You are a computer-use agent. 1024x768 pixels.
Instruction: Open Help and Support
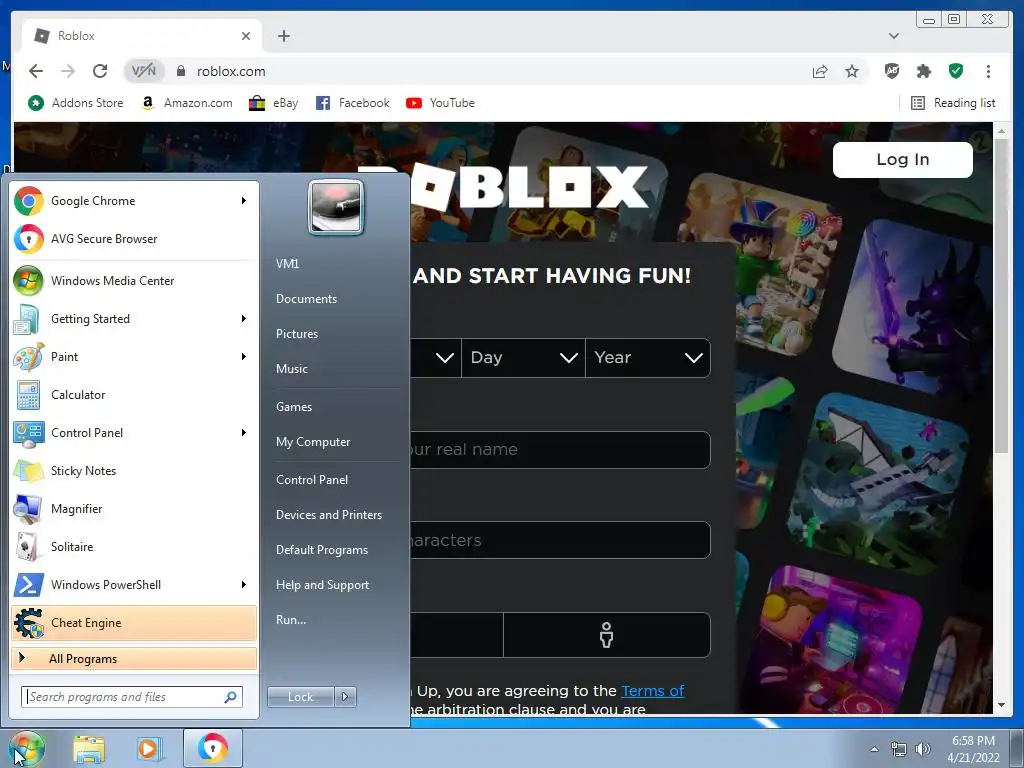[x=322, y=585]
